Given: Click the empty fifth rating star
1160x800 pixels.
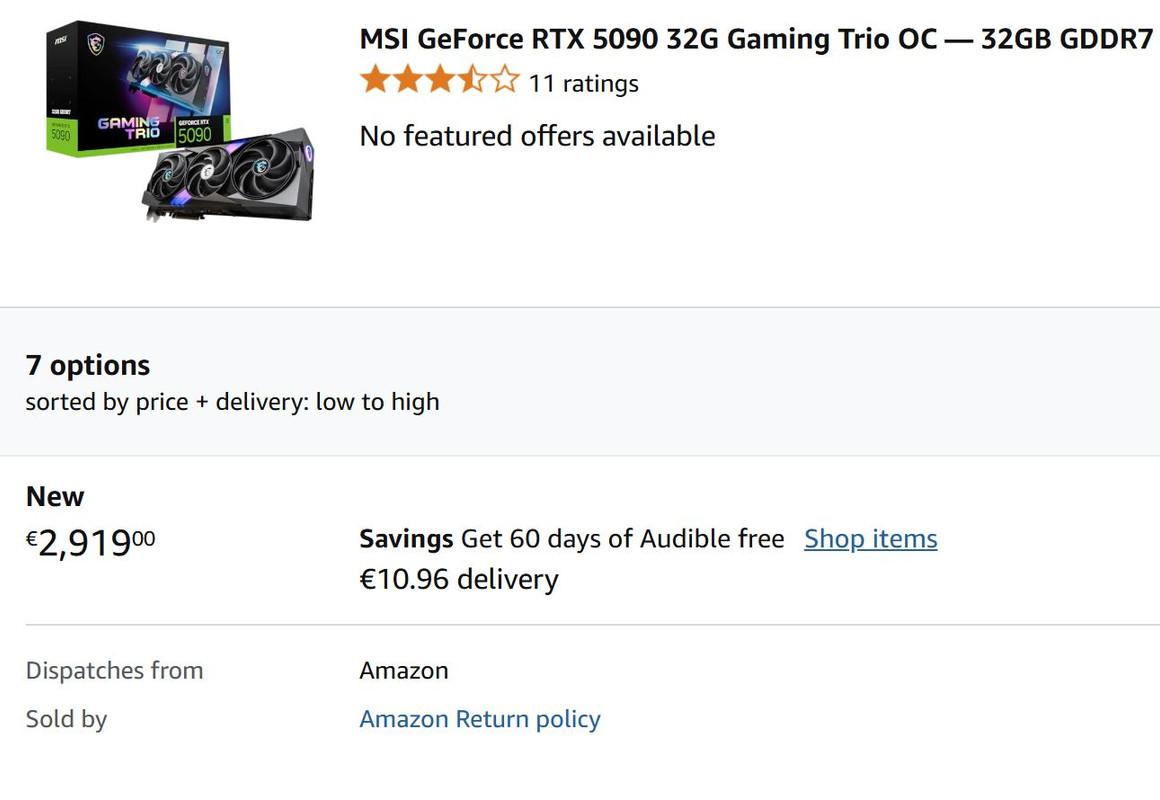Looking at the screenshot, I should (x=505, y=79).
